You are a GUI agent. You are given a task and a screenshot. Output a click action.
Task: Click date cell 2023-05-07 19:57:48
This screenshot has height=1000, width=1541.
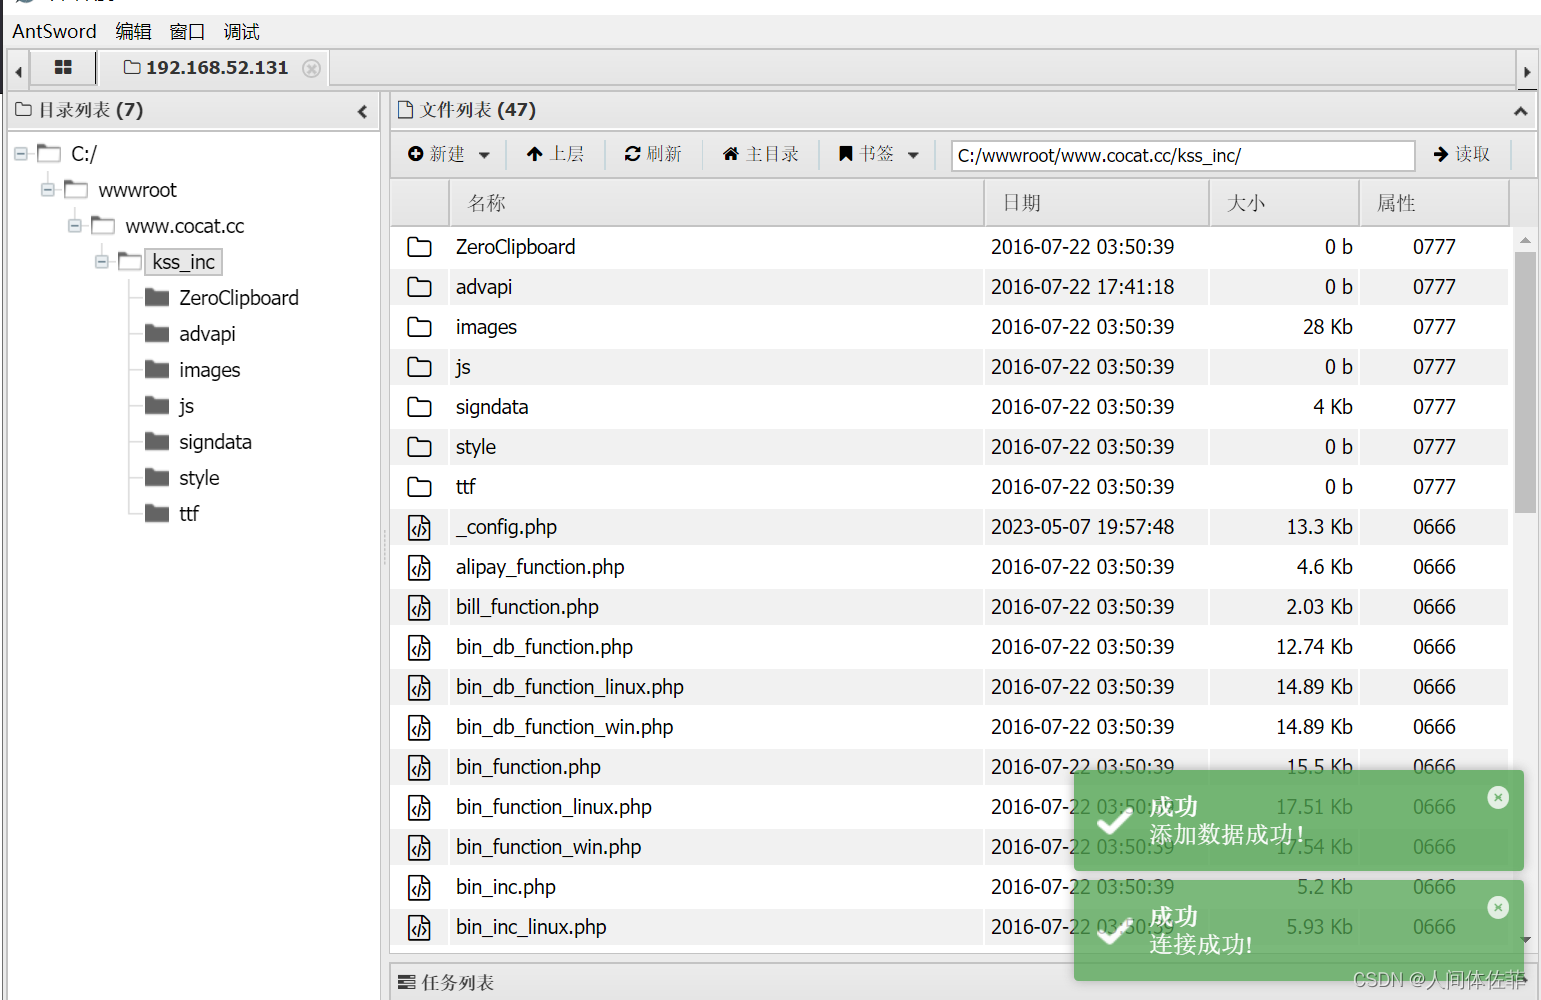(x=1082, y=527)
